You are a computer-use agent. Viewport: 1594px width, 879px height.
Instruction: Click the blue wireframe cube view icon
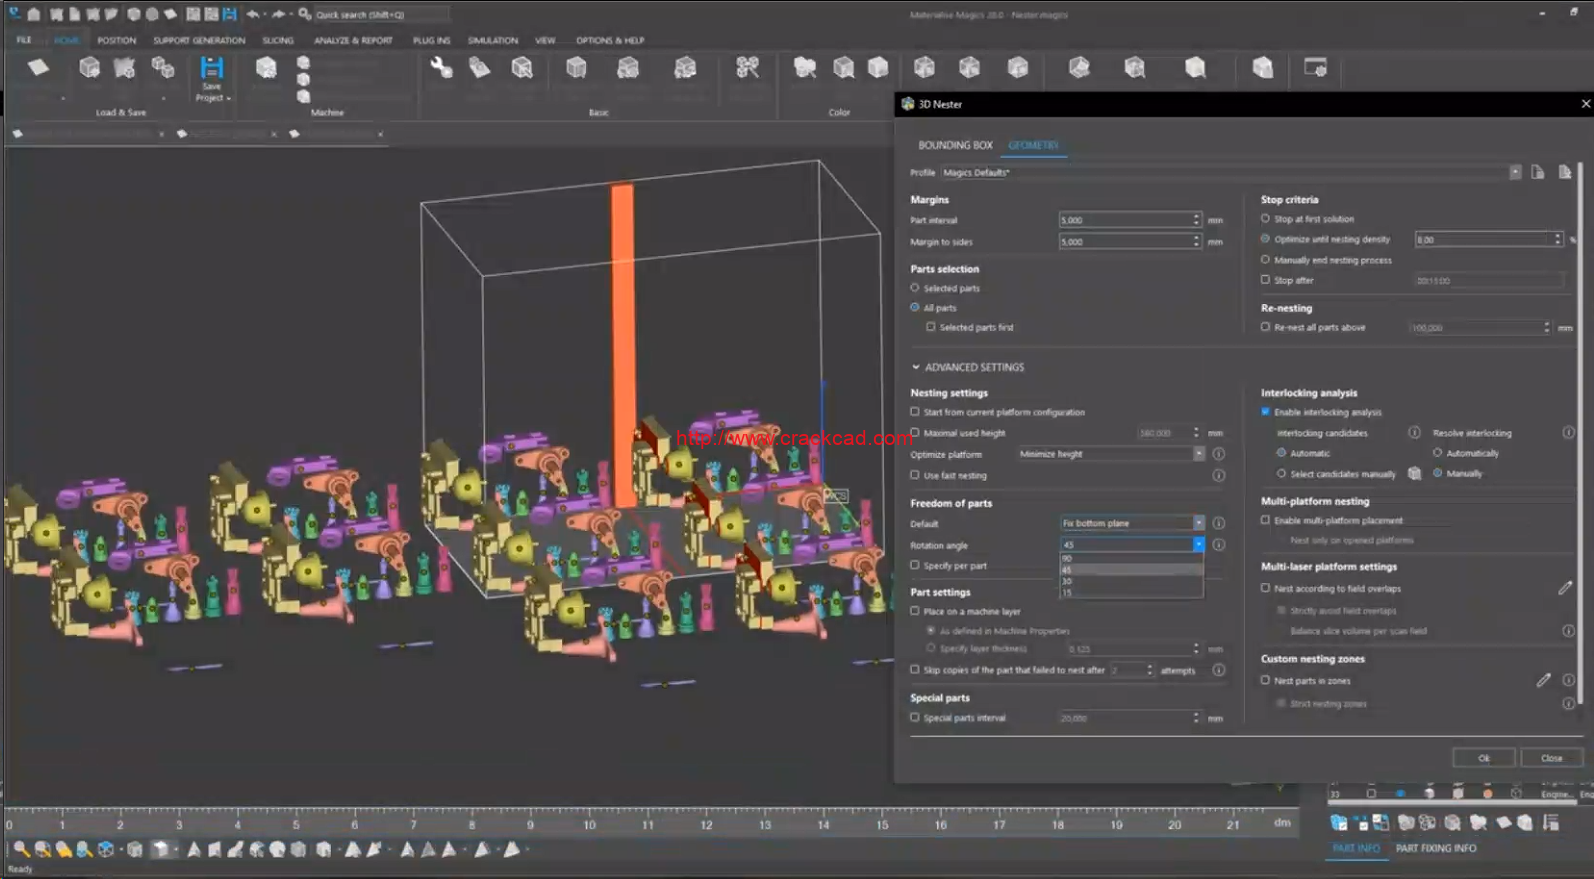106,849
